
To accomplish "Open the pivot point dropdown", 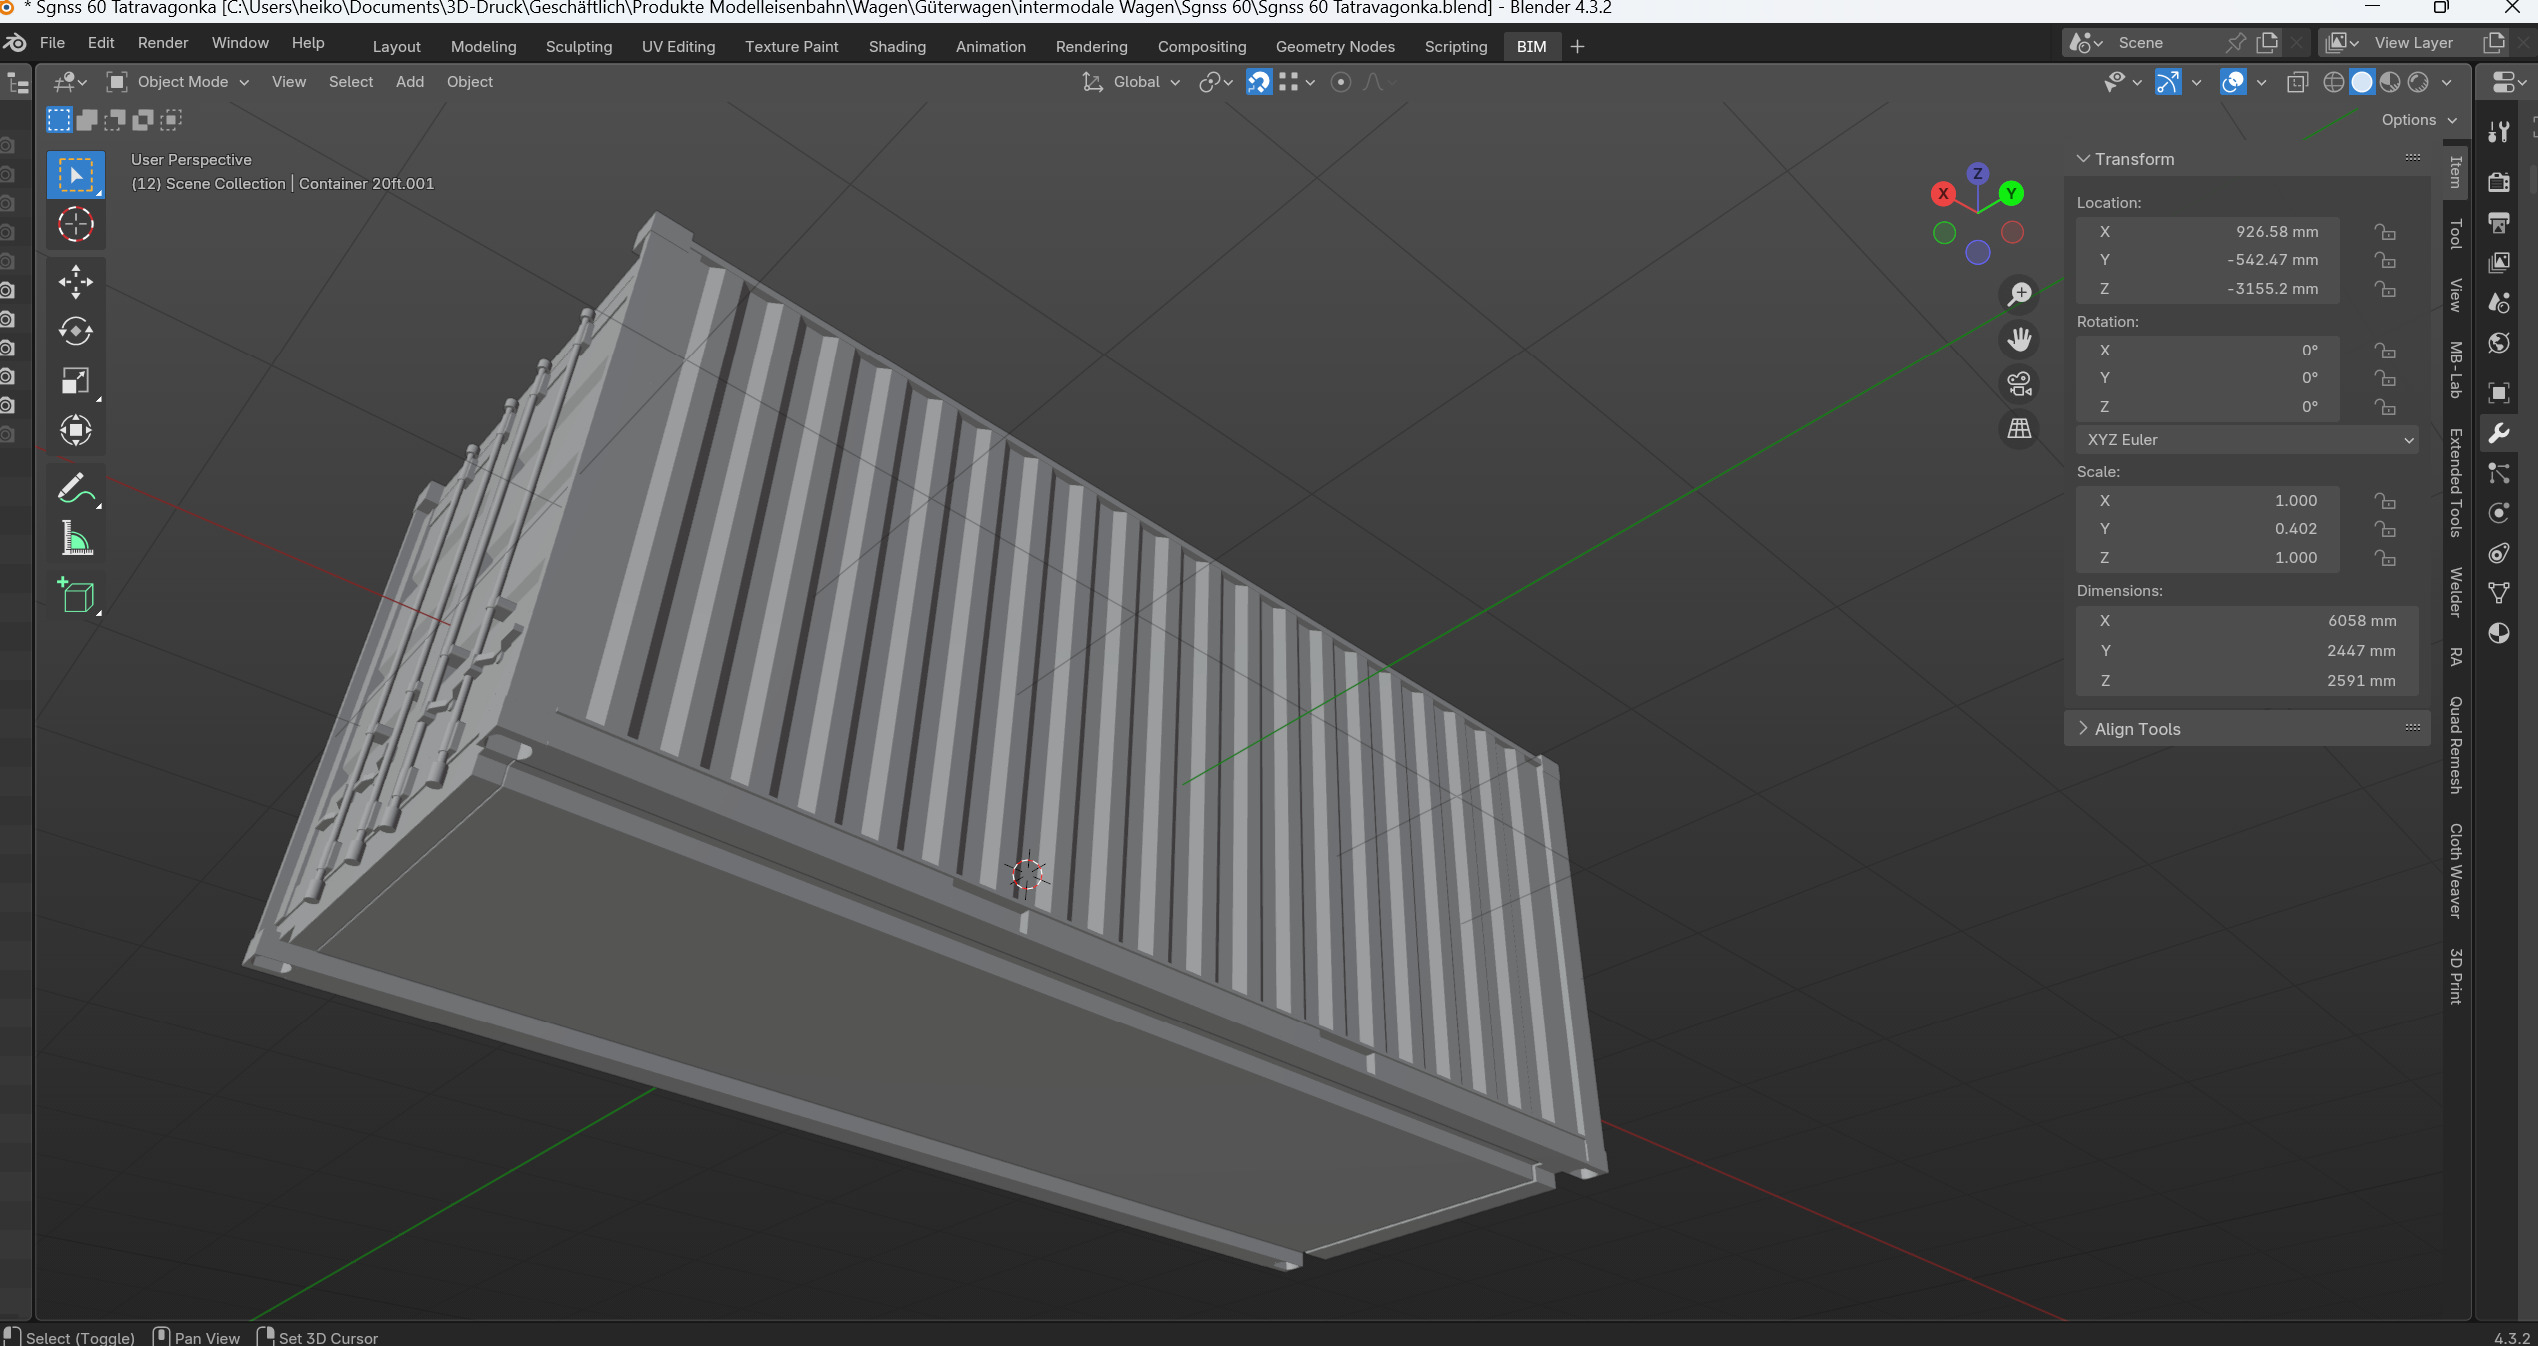I will pos(1216,82).
